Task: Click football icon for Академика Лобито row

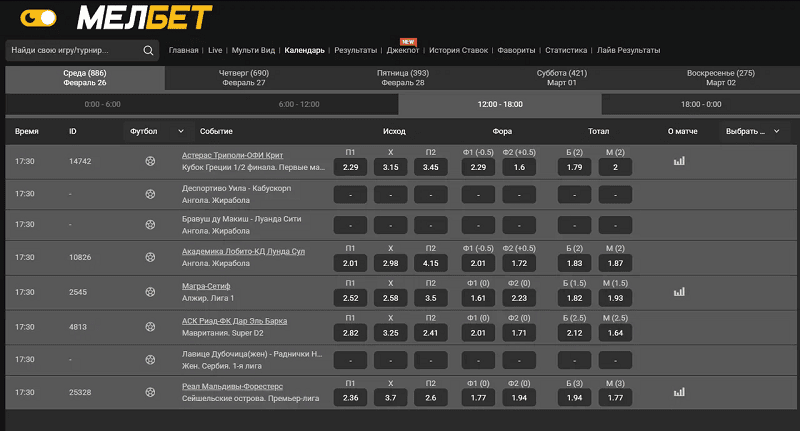Action: point(150,257)
